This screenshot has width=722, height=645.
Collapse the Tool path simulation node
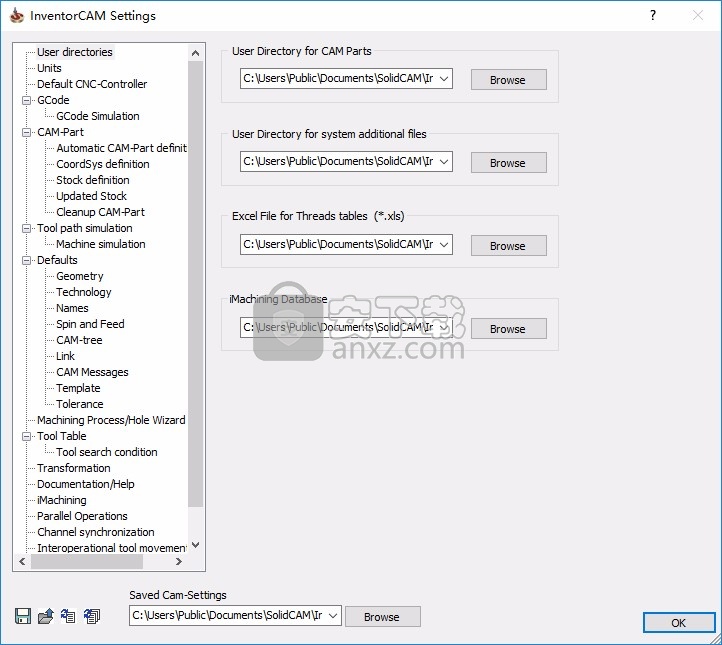point(26,228)
